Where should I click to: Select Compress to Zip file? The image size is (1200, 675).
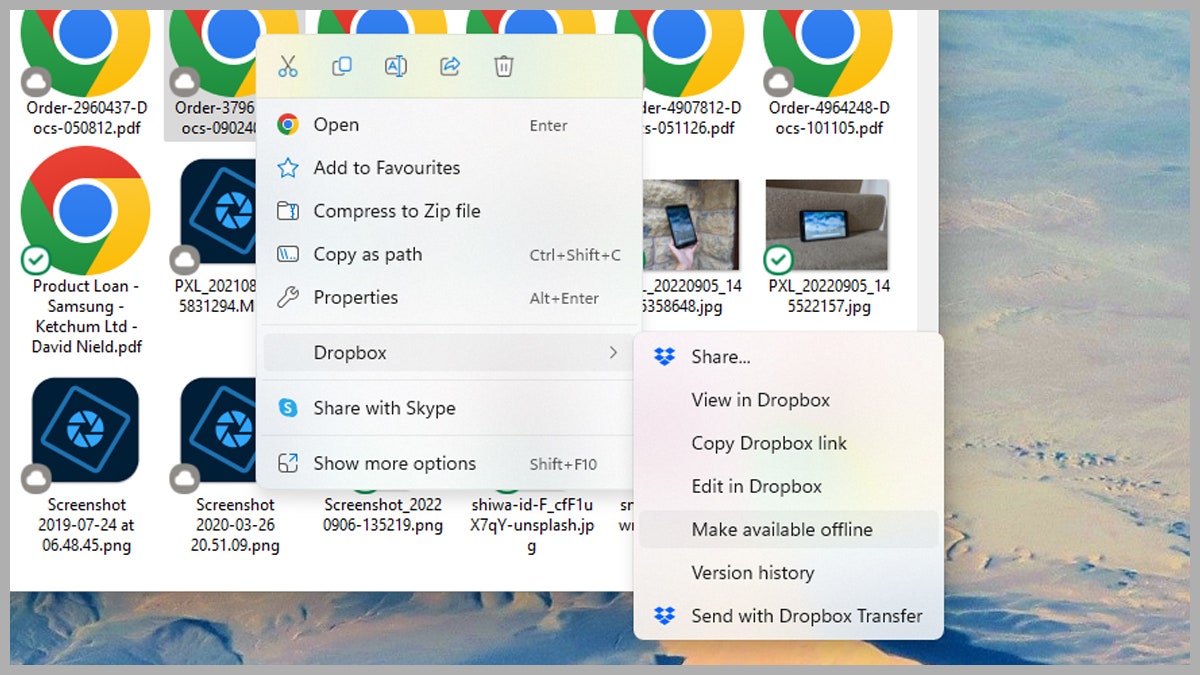click(396, 211)
